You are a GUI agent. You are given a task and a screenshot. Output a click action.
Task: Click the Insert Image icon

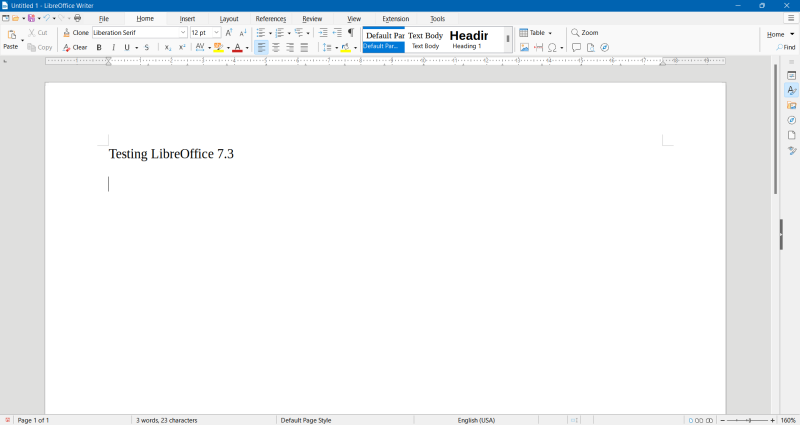click(524, 47)
